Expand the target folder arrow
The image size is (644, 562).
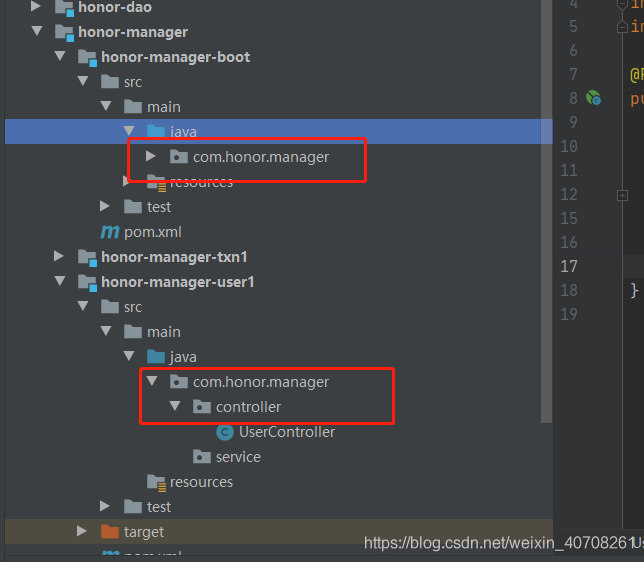point(82,532)
